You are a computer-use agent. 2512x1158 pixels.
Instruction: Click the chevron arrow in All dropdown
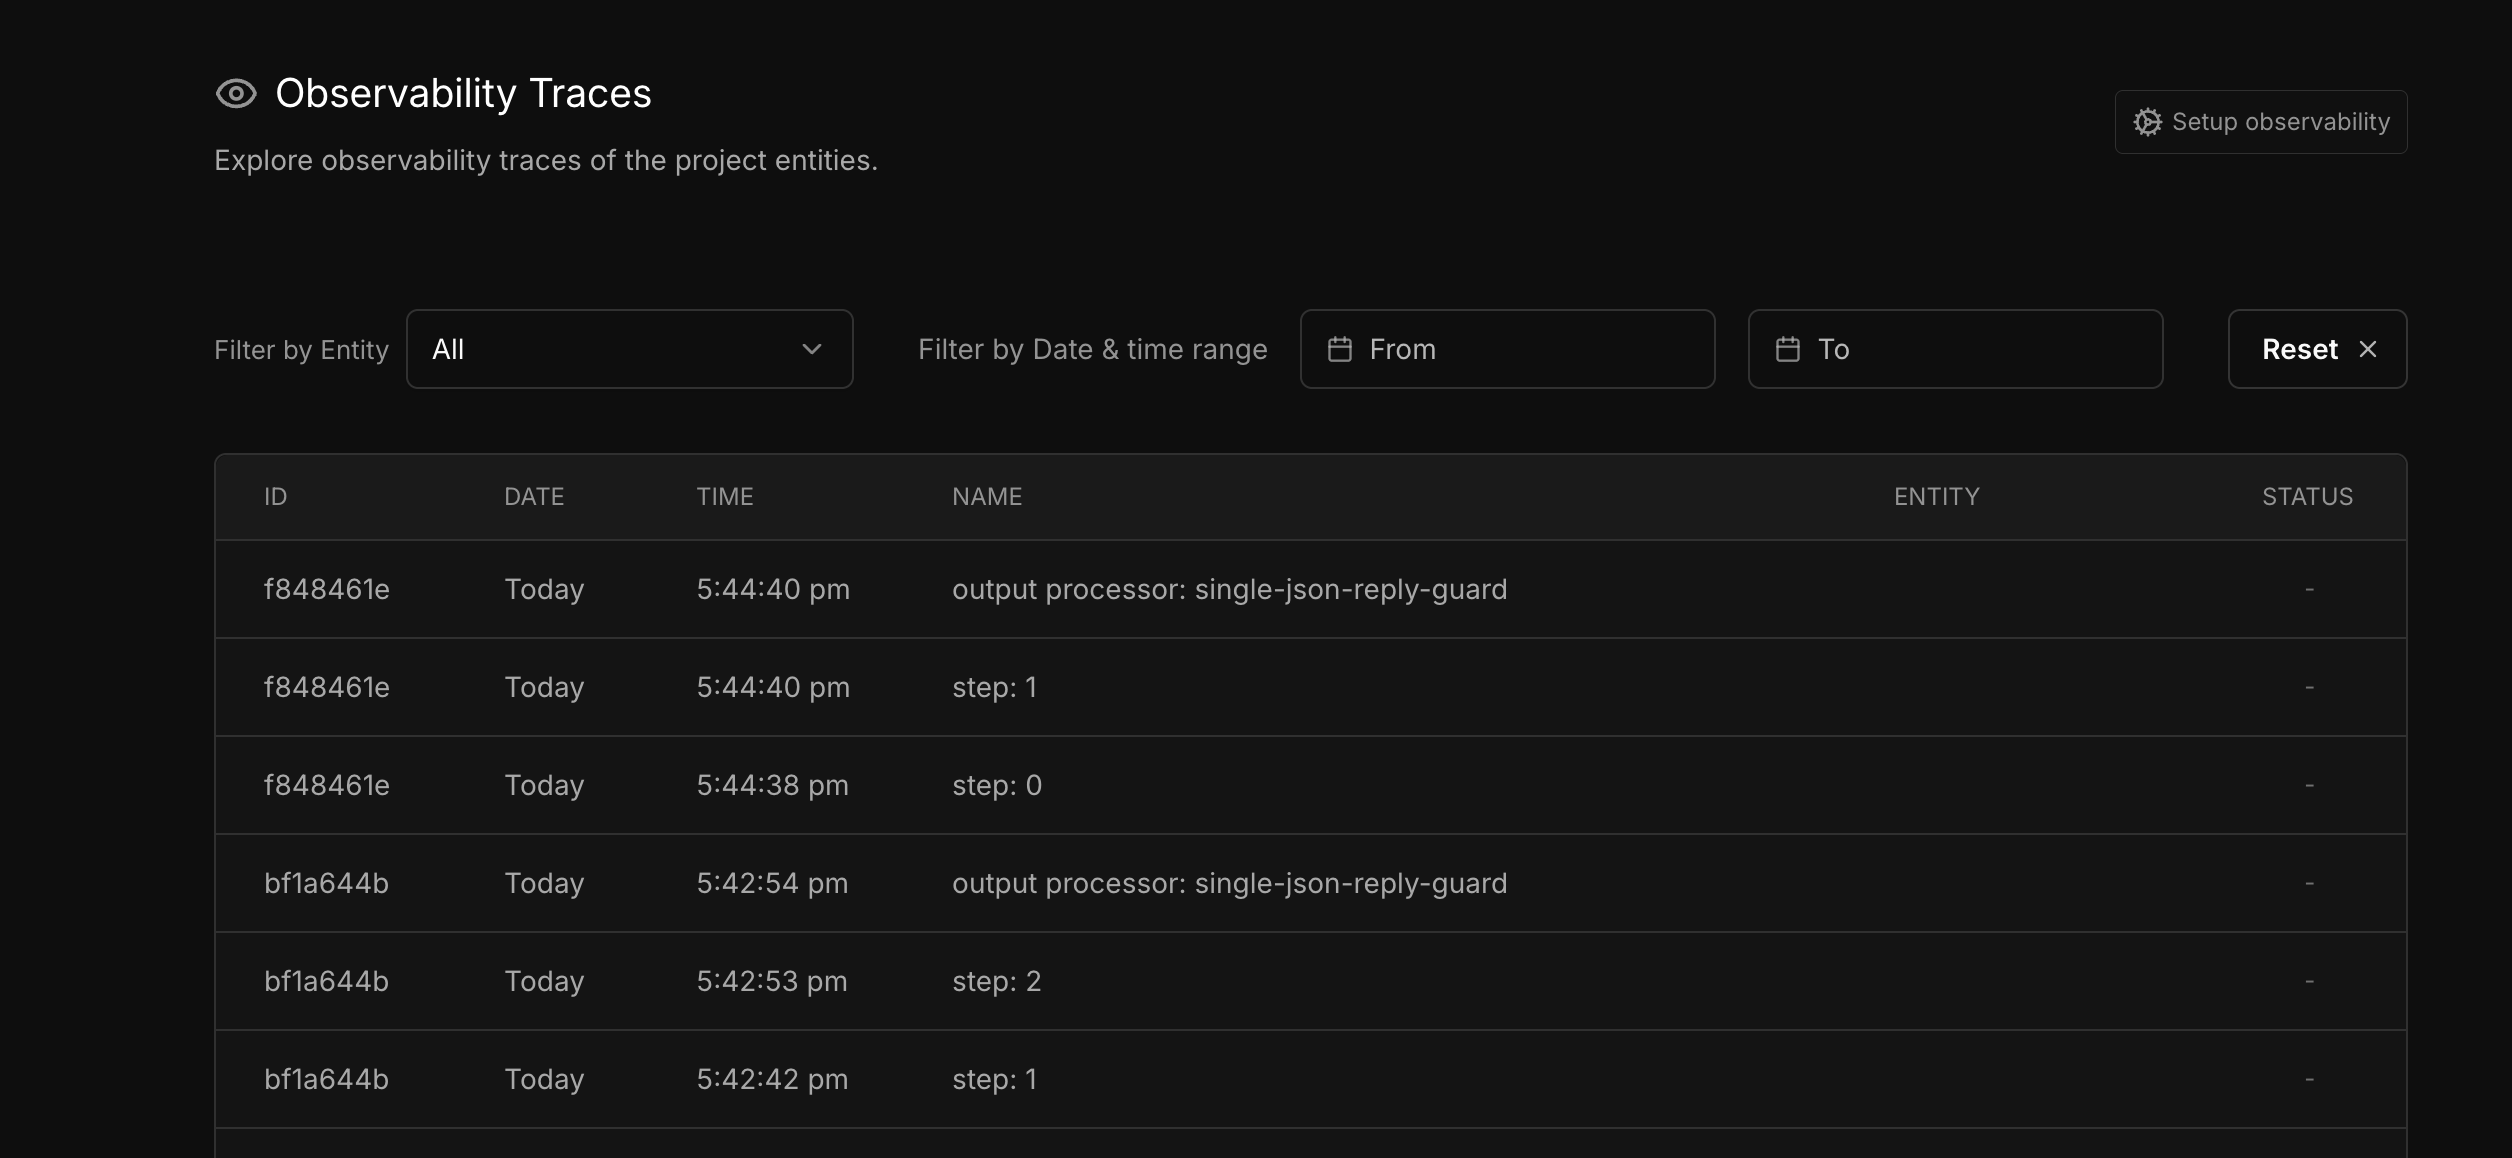811,349
